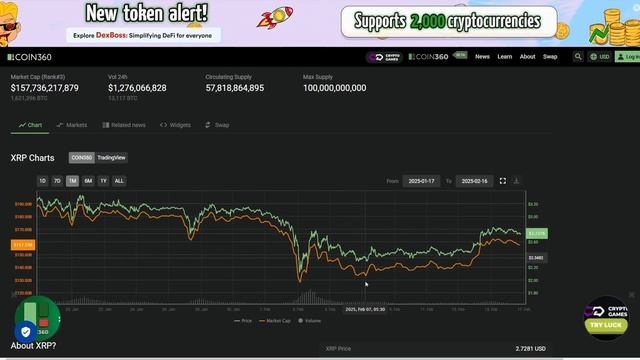The image size is (640, 360).
Task: Click the circulating supply value 57,818,864,895
Action: [x=235, y=88]
